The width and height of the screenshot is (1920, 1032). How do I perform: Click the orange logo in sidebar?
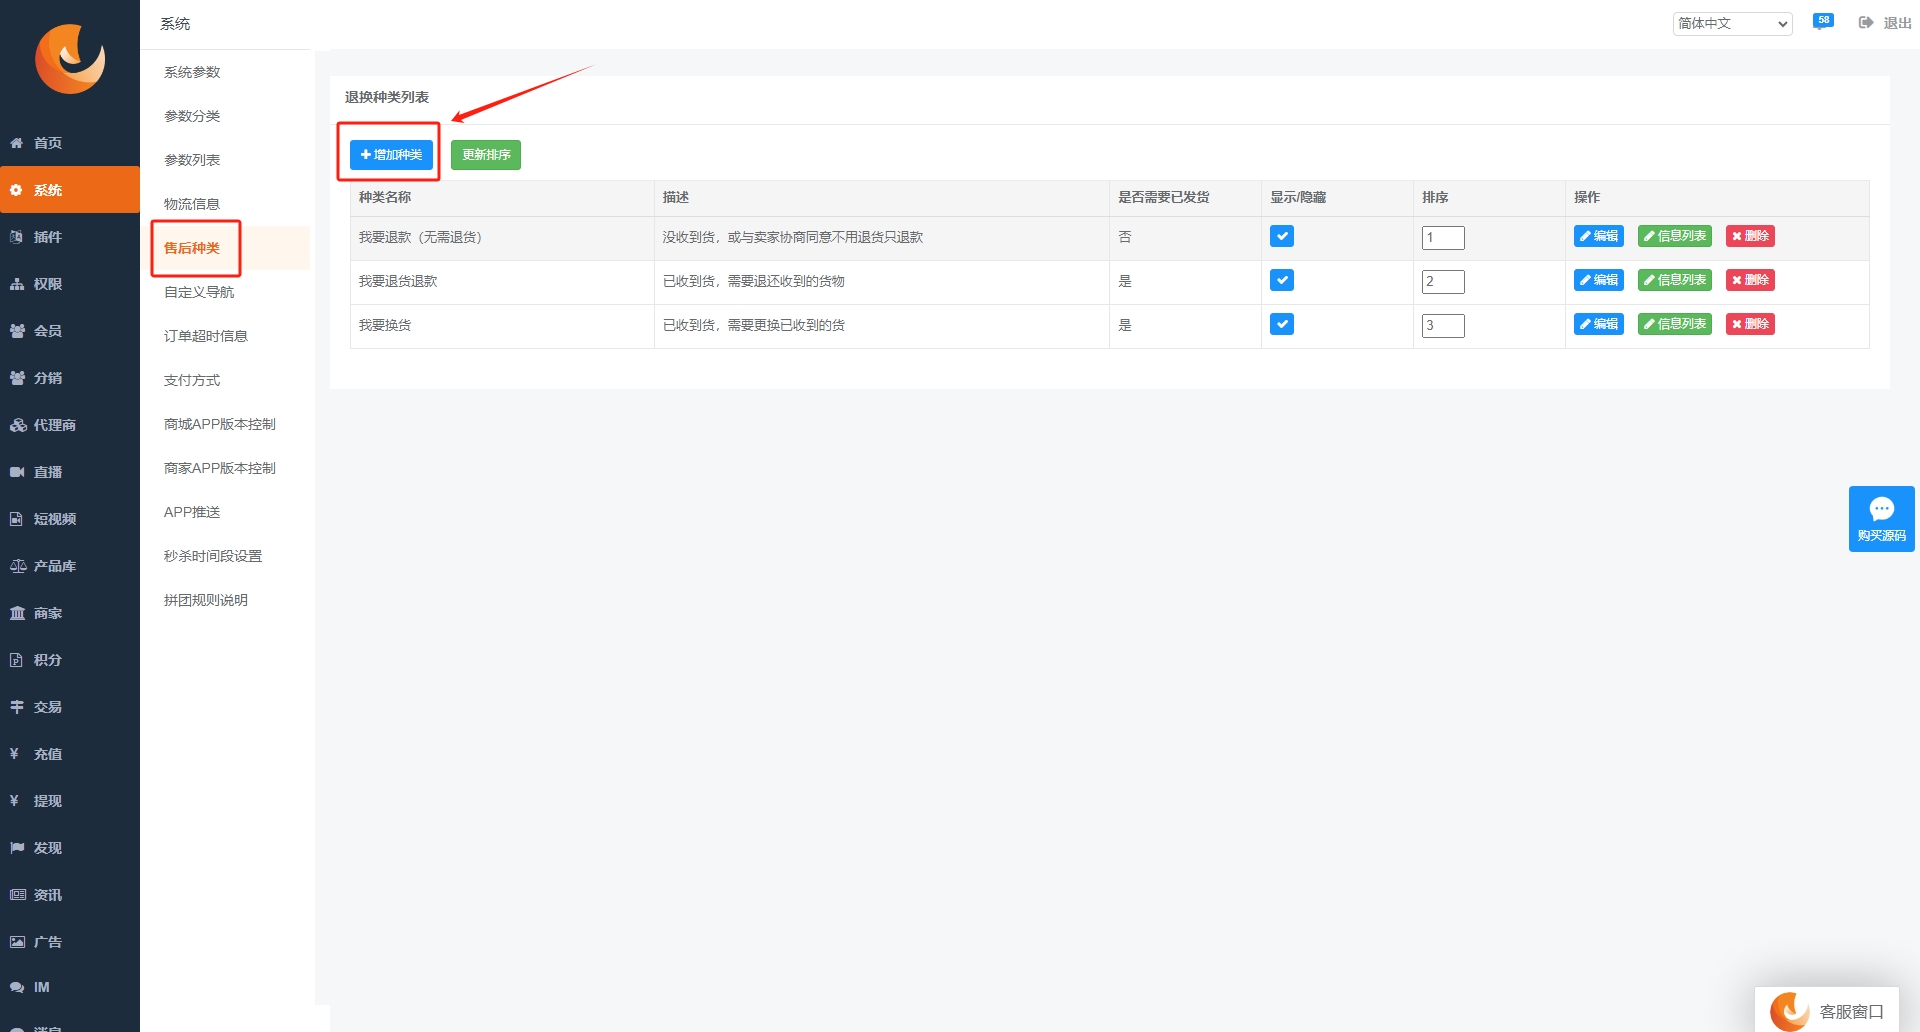70,59
